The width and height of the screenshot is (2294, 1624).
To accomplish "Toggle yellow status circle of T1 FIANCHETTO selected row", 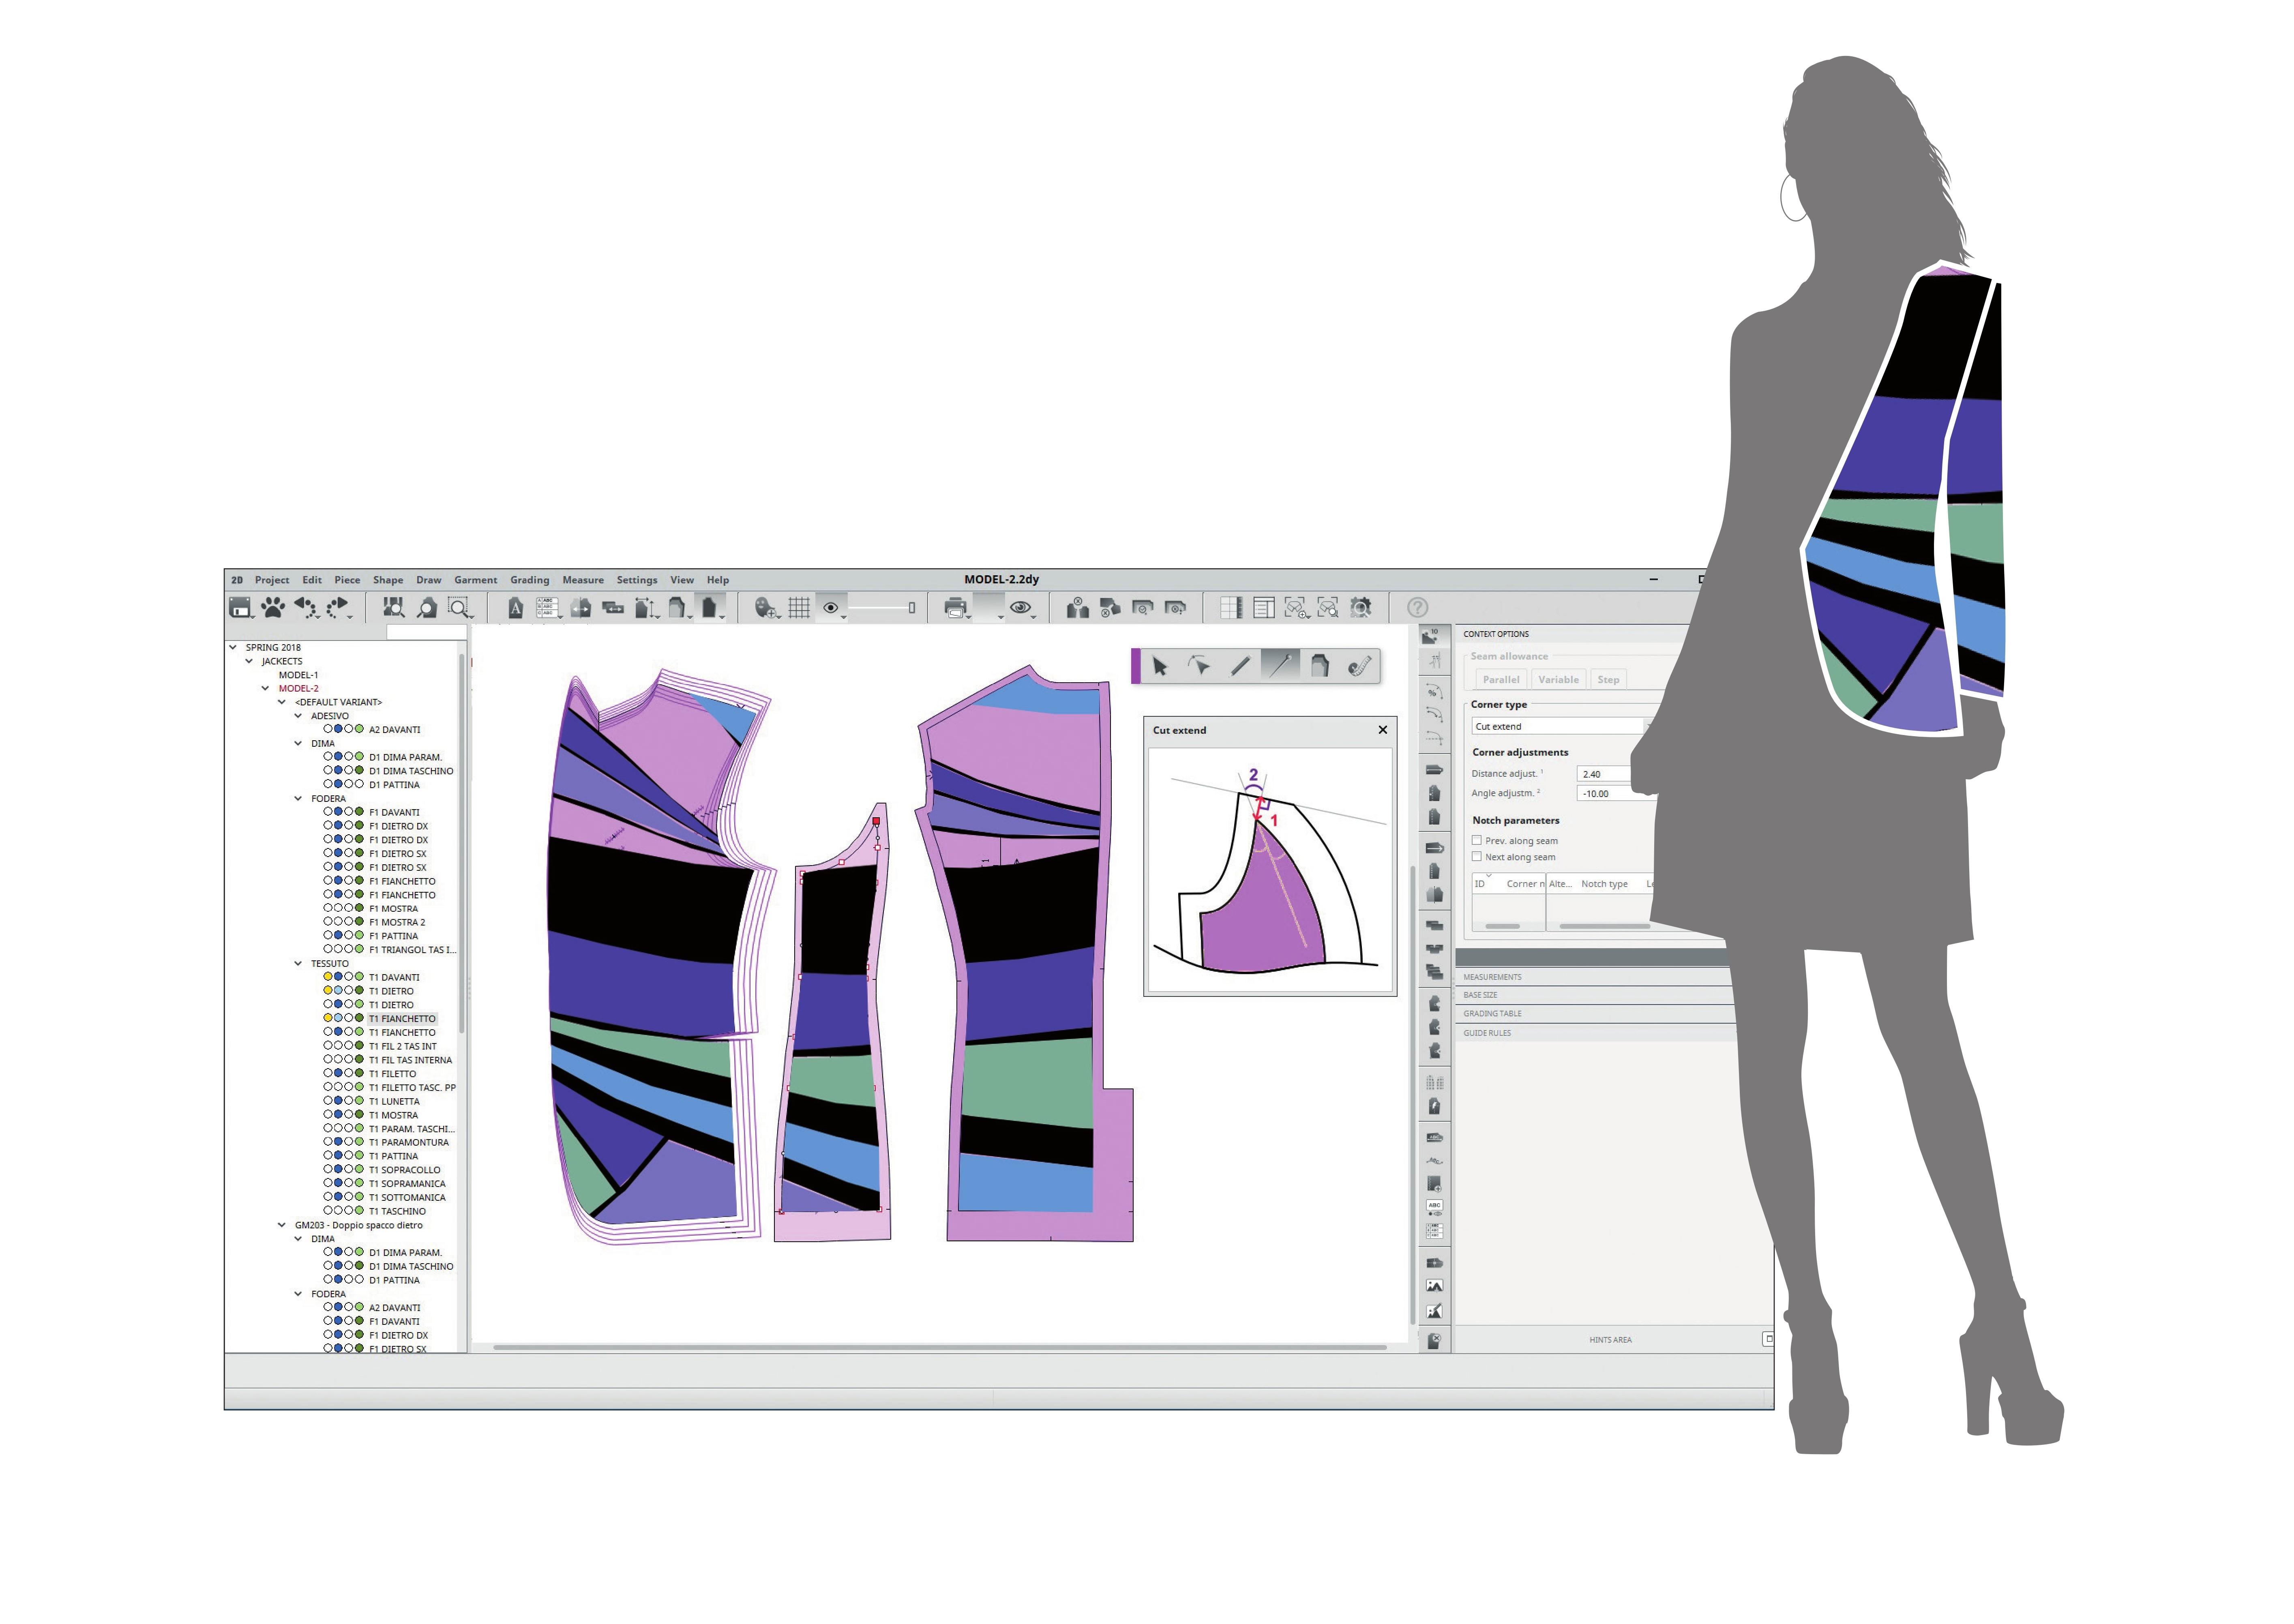I will [328, 1018].
